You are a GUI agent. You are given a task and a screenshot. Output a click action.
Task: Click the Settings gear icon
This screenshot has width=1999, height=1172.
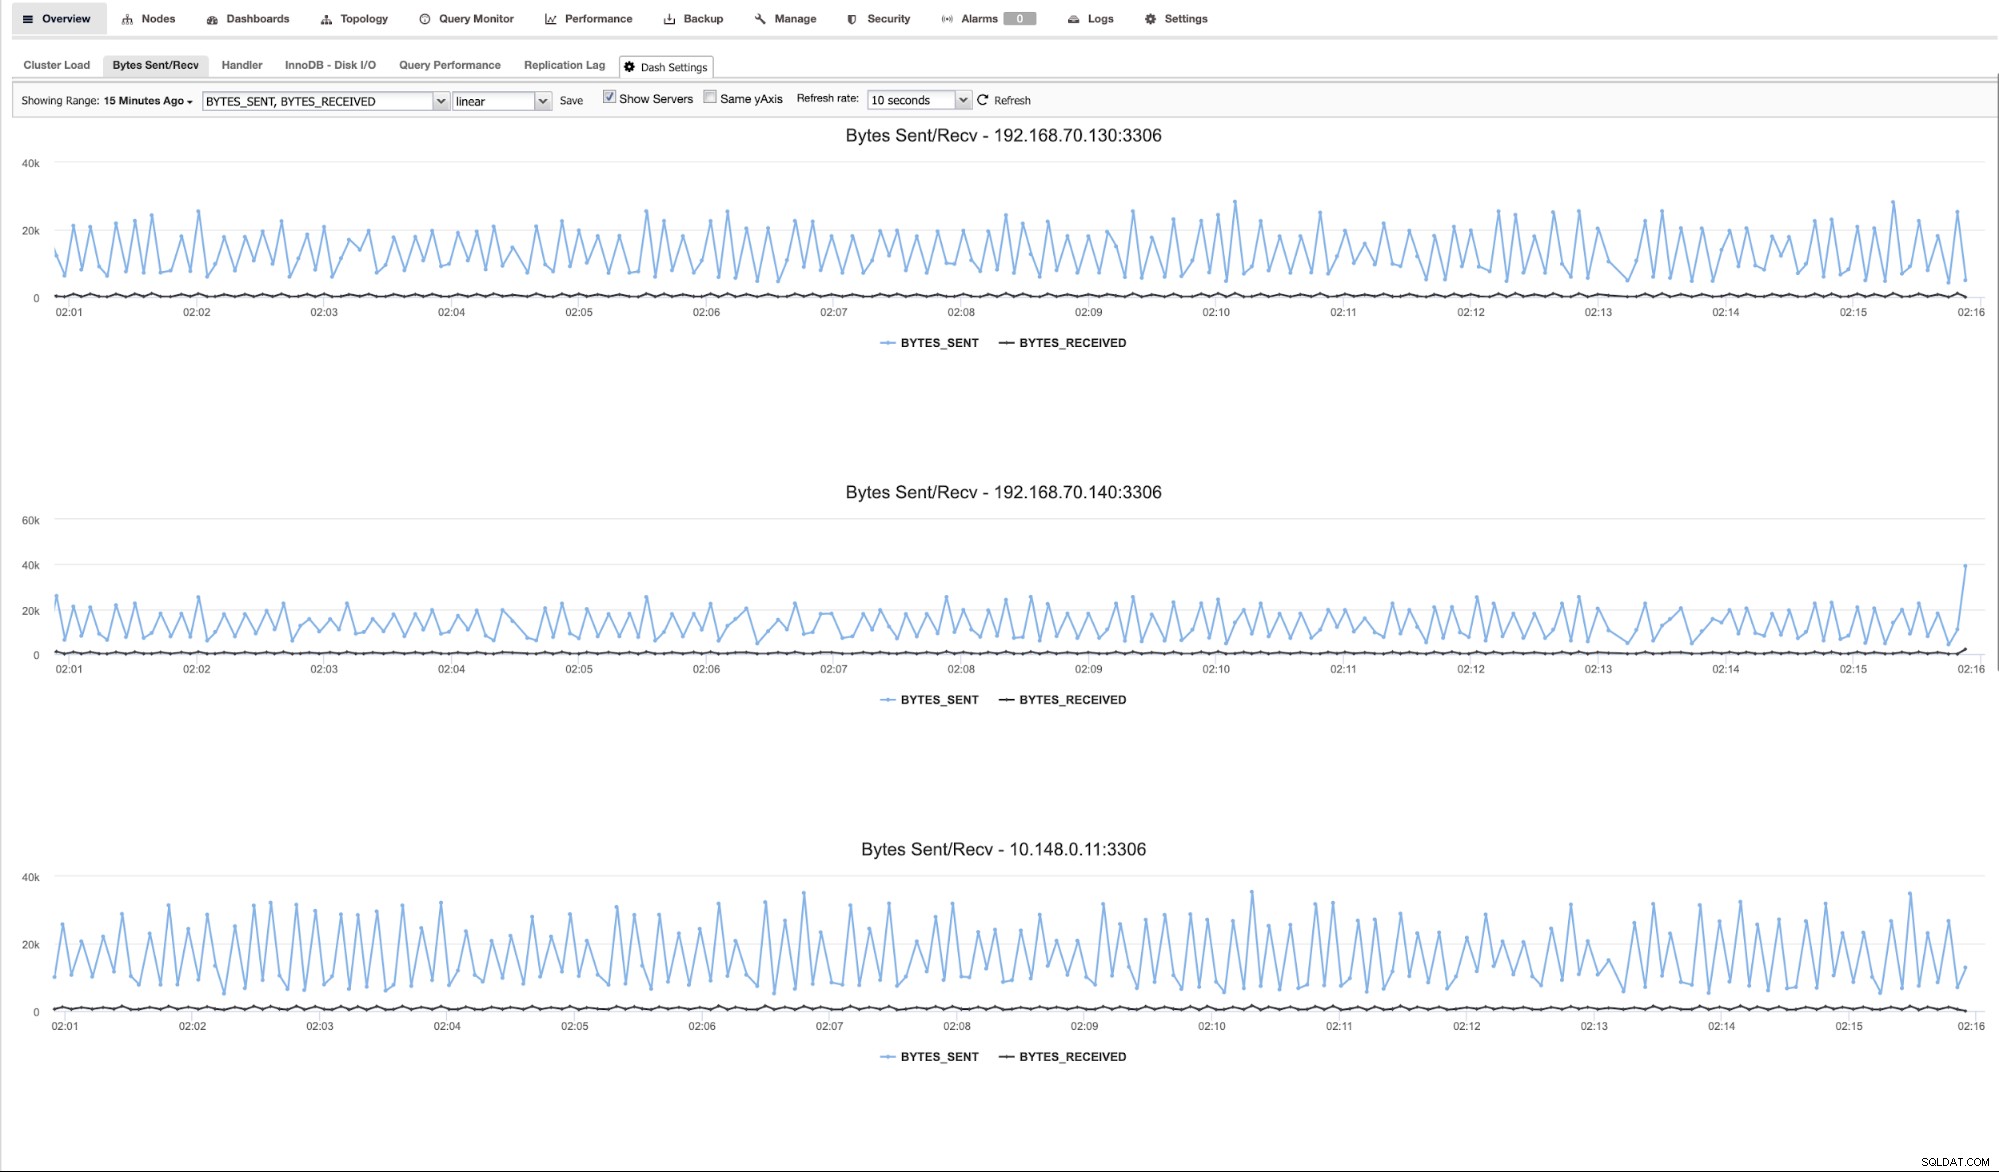point(1150,19)
